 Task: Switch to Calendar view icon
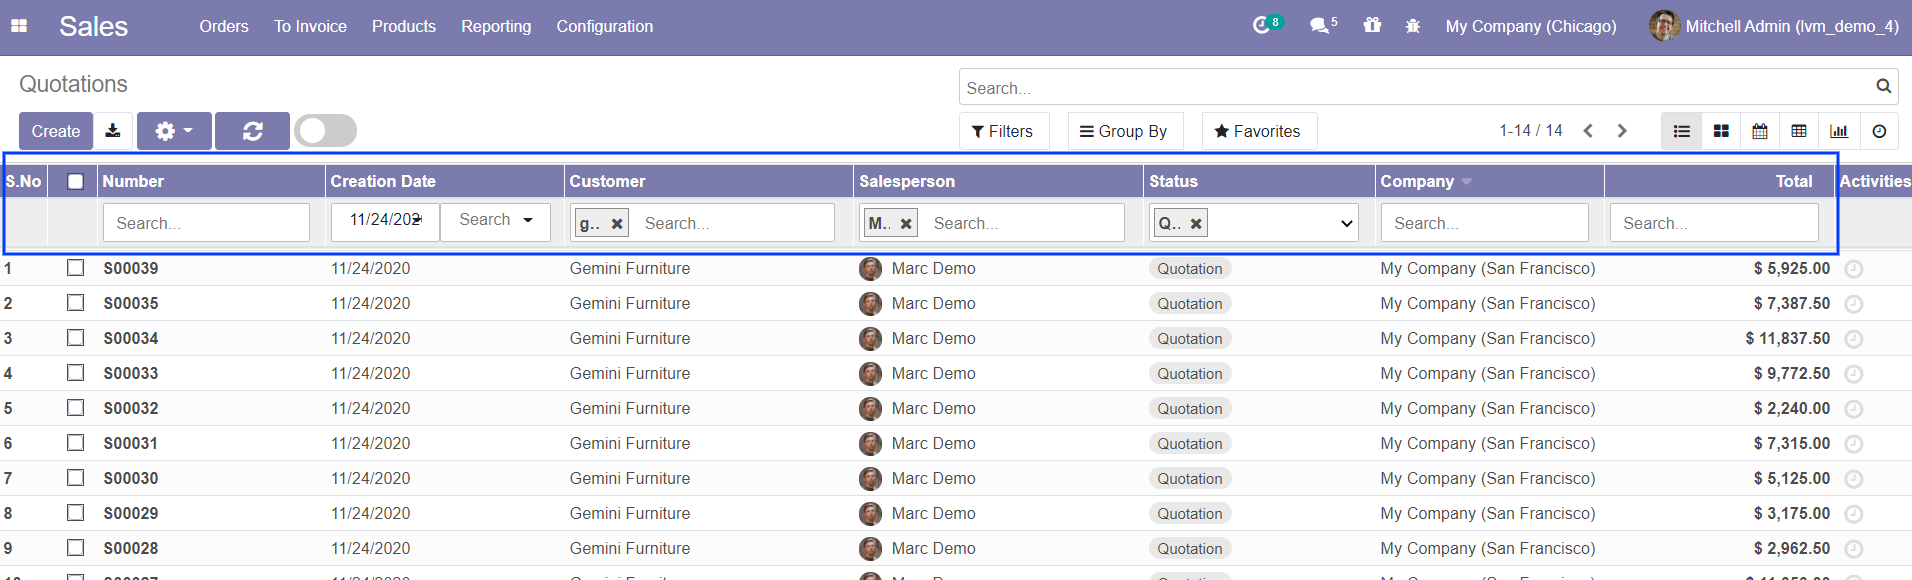[1760, 131]
